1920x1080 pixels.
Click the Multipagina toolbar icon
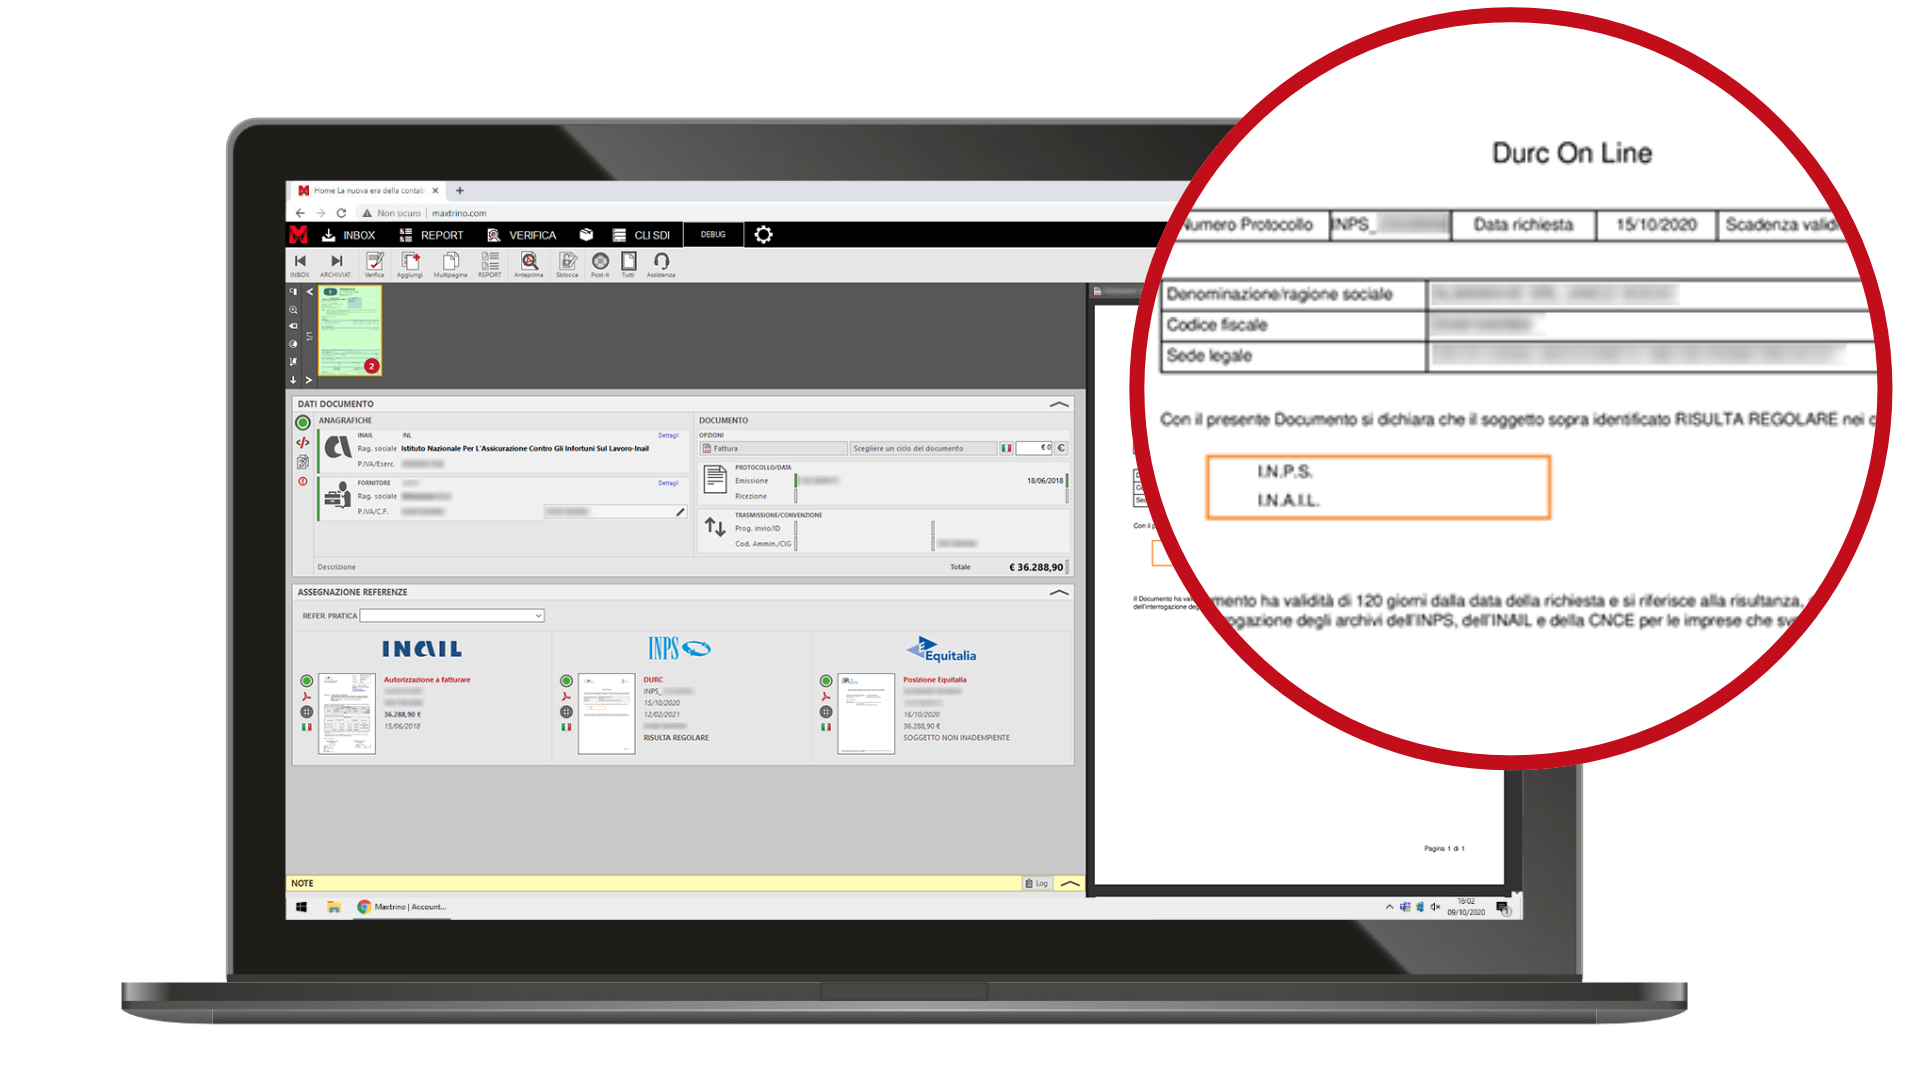pos(450,265)
